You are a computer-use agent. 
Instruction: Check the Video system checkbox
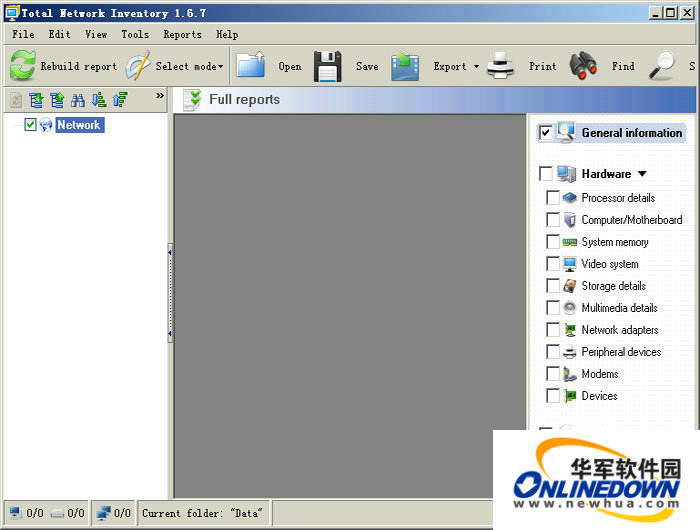(x=553, y=264)
